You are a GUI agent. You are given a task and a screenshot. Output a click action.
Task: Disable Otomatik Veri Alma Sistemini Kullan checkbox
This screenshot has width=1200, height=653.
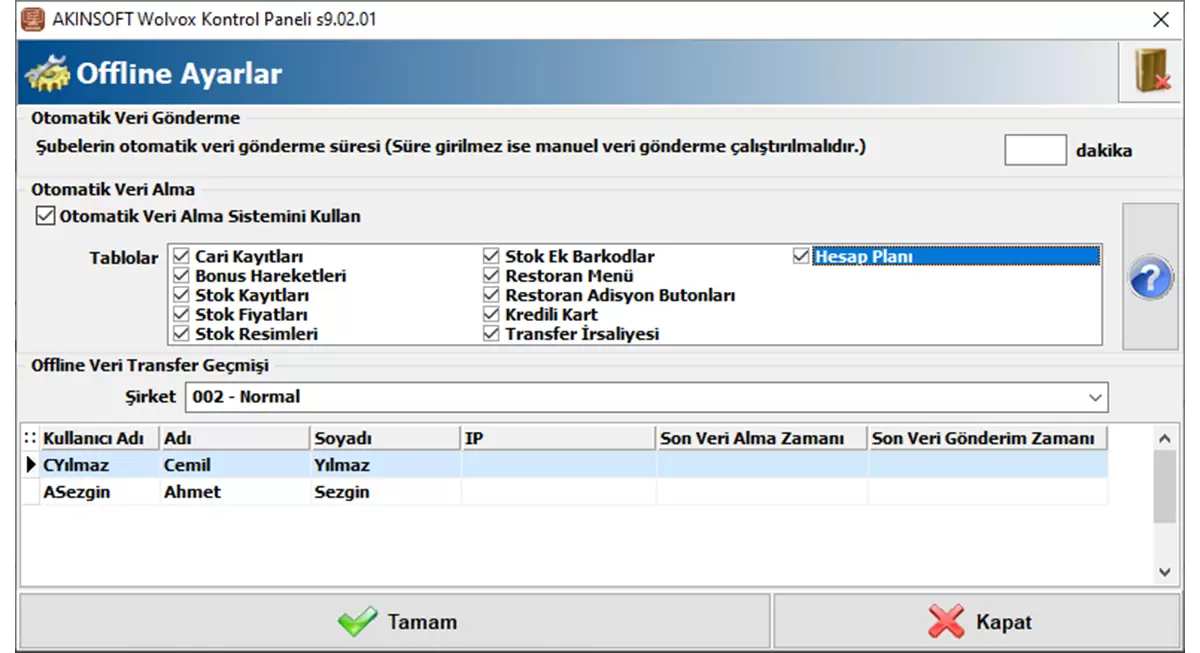pyautogui.click(x=44, y=216)
